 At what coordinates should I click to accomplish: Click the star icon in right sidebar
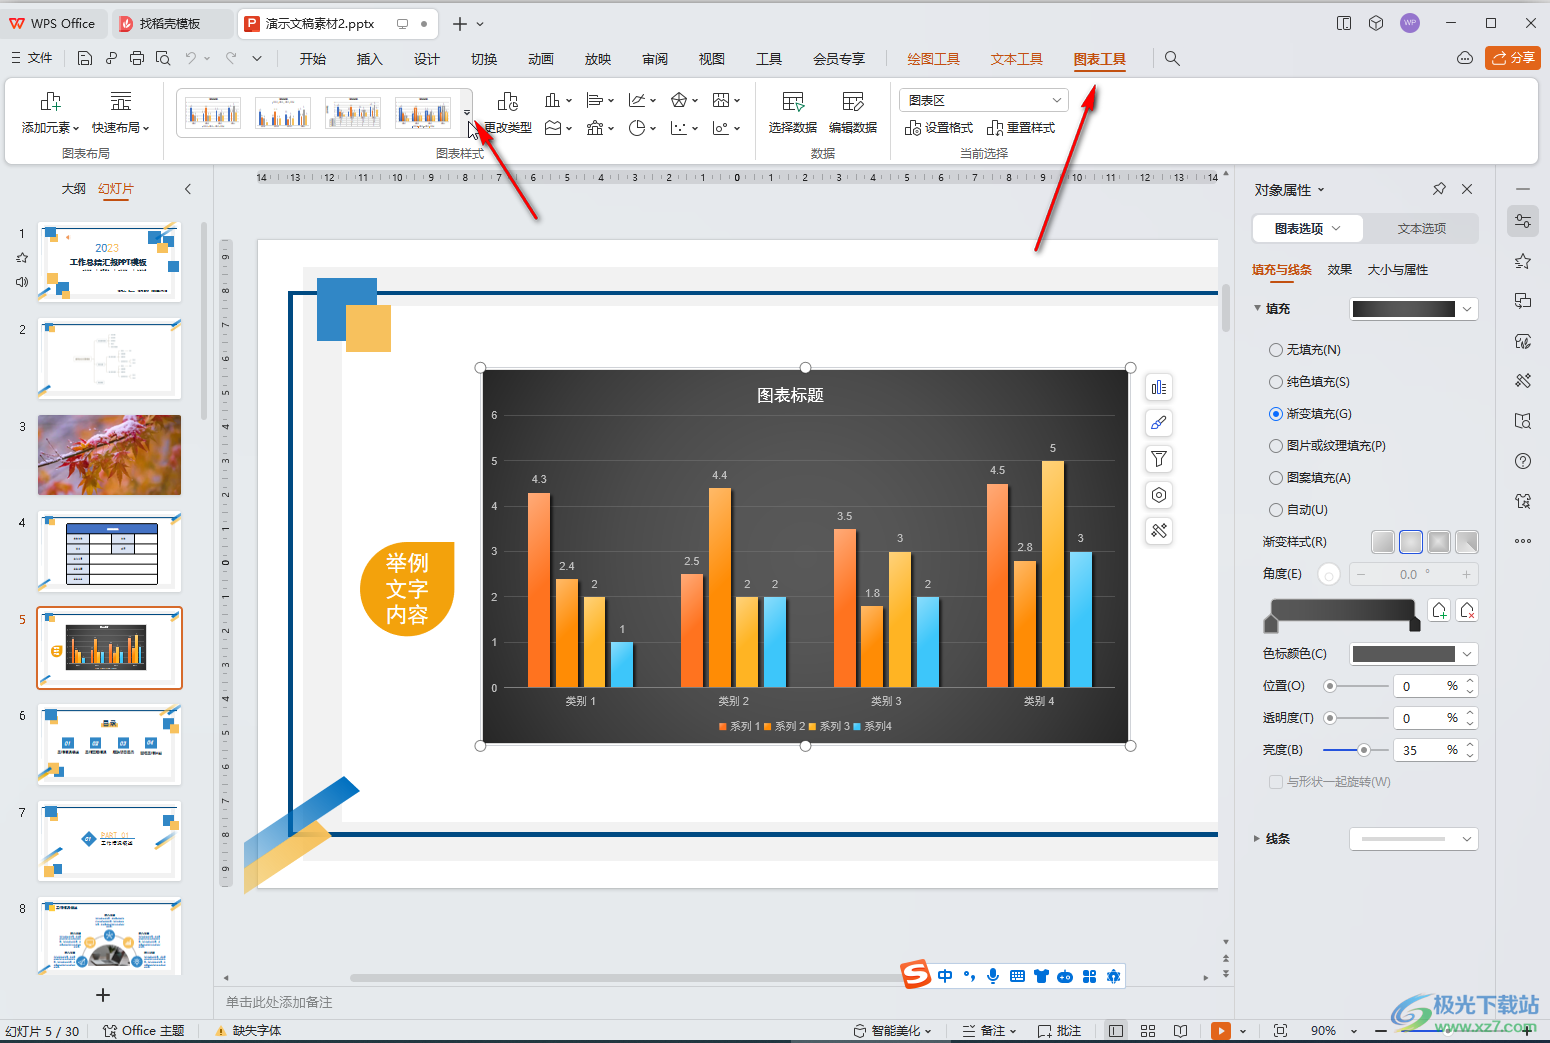1523,261
